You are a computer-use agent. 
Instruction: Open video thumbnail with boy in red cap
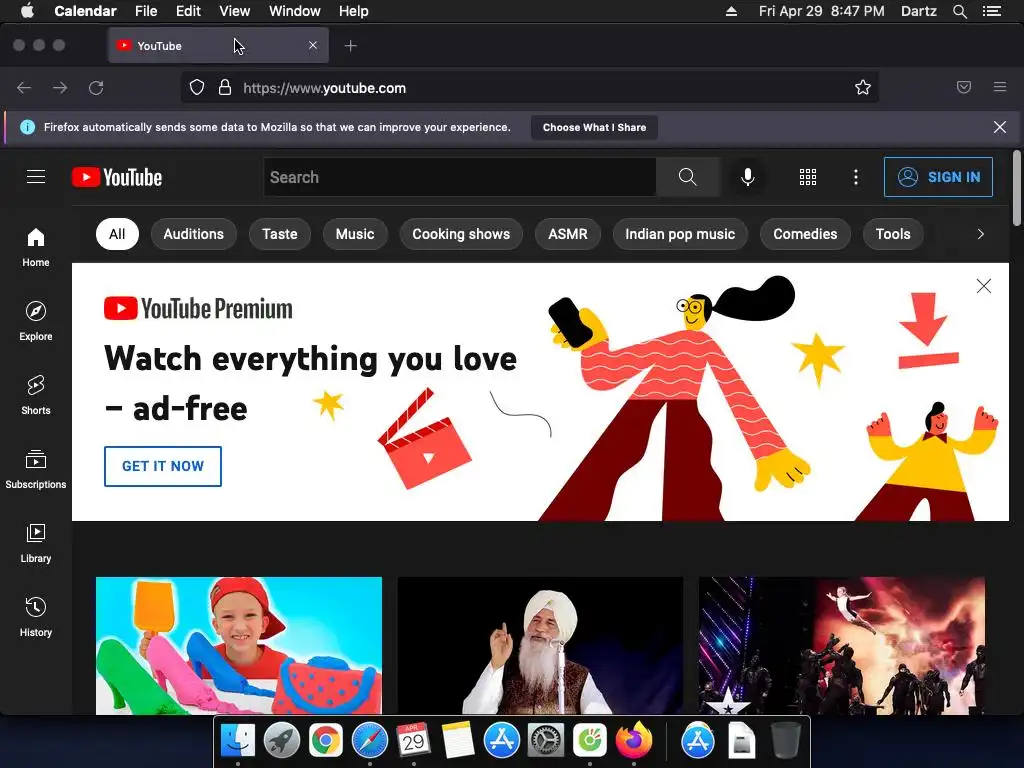tap(239, 645)
